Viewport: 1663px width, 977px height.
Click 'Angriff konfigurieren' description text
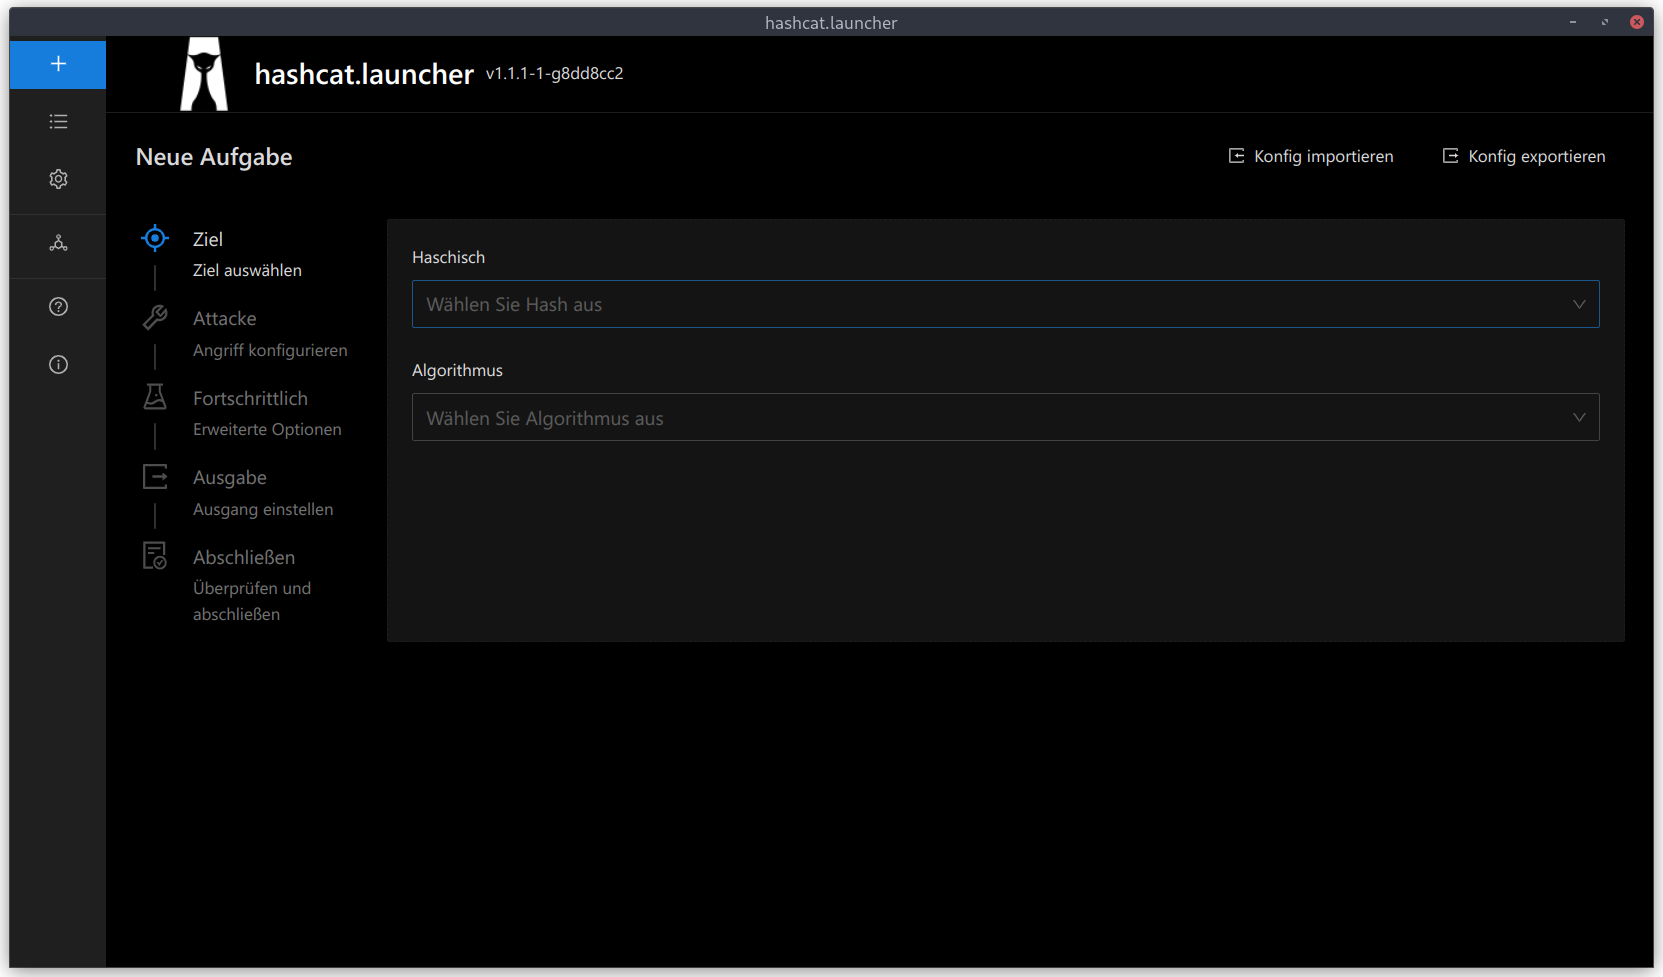coord(270,350)
